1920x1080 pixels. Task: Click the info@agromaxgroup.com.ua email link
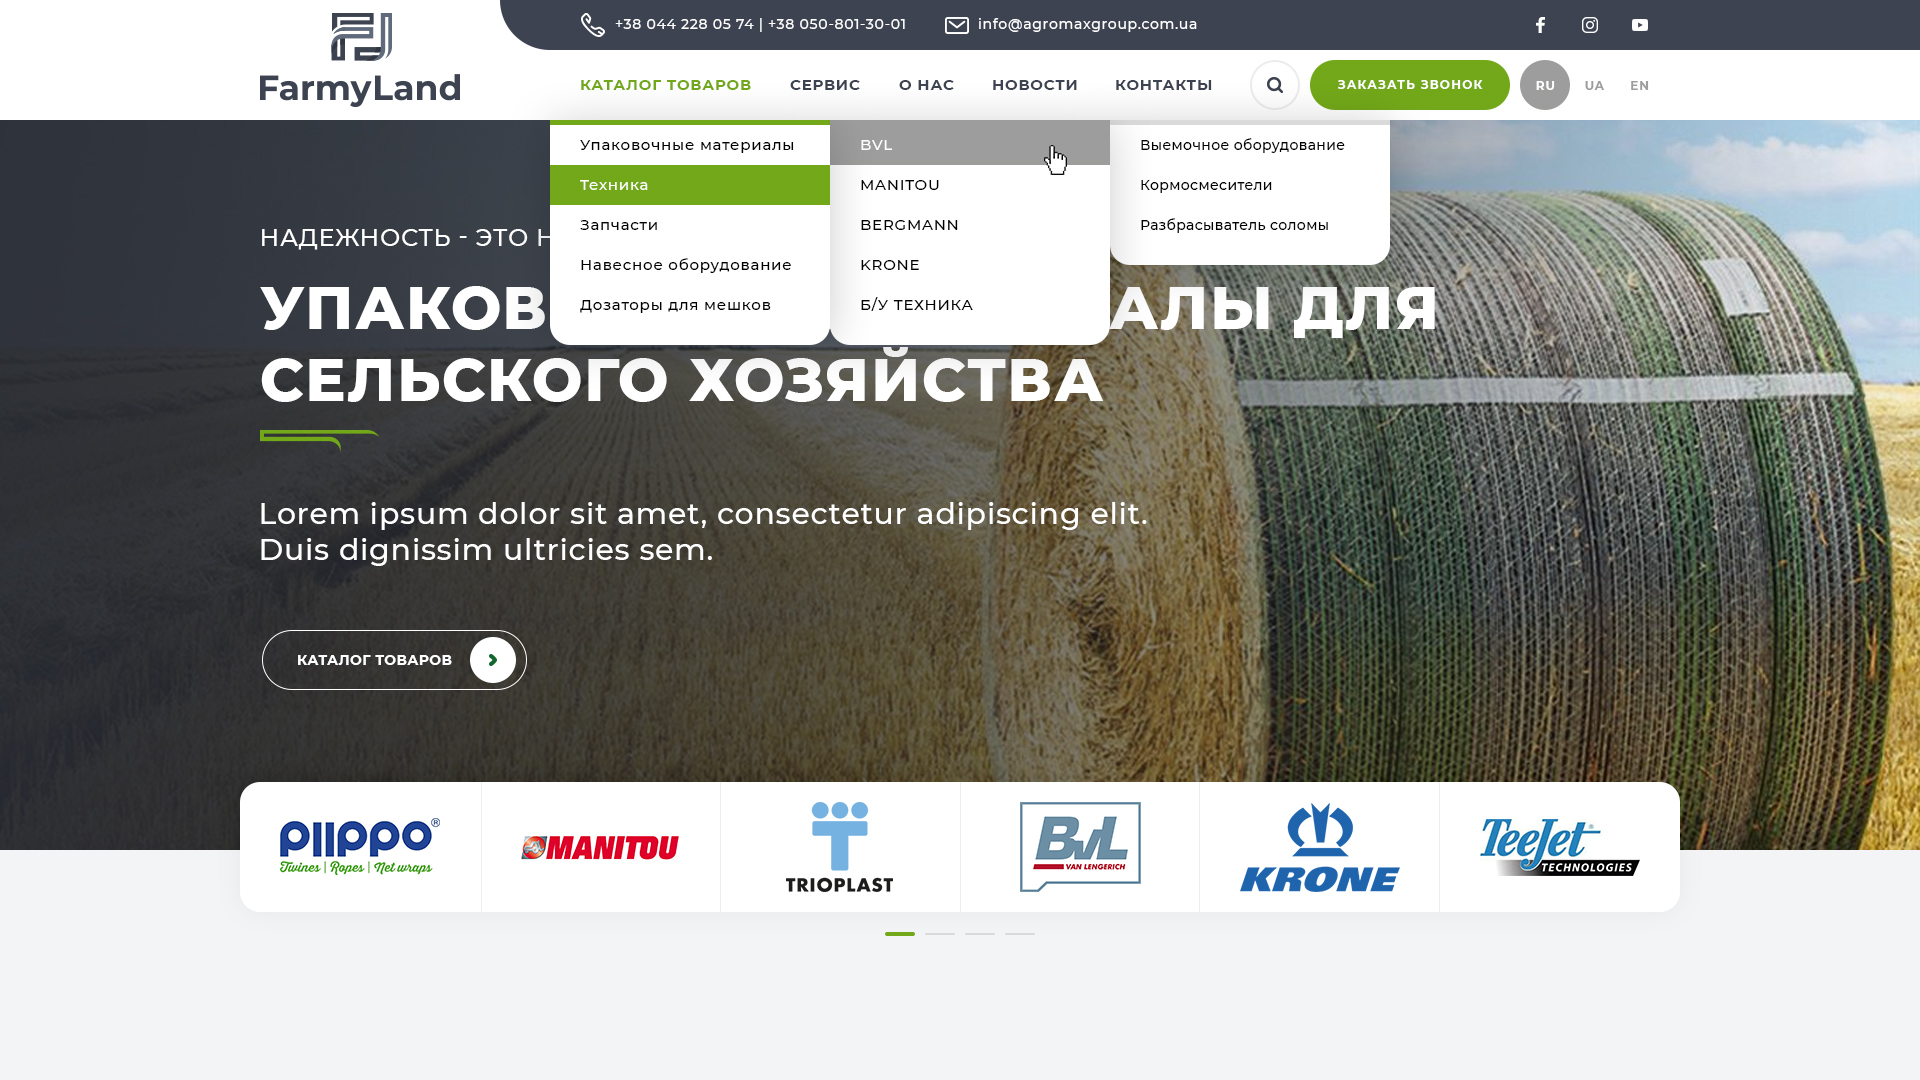tap(1087, 24)
